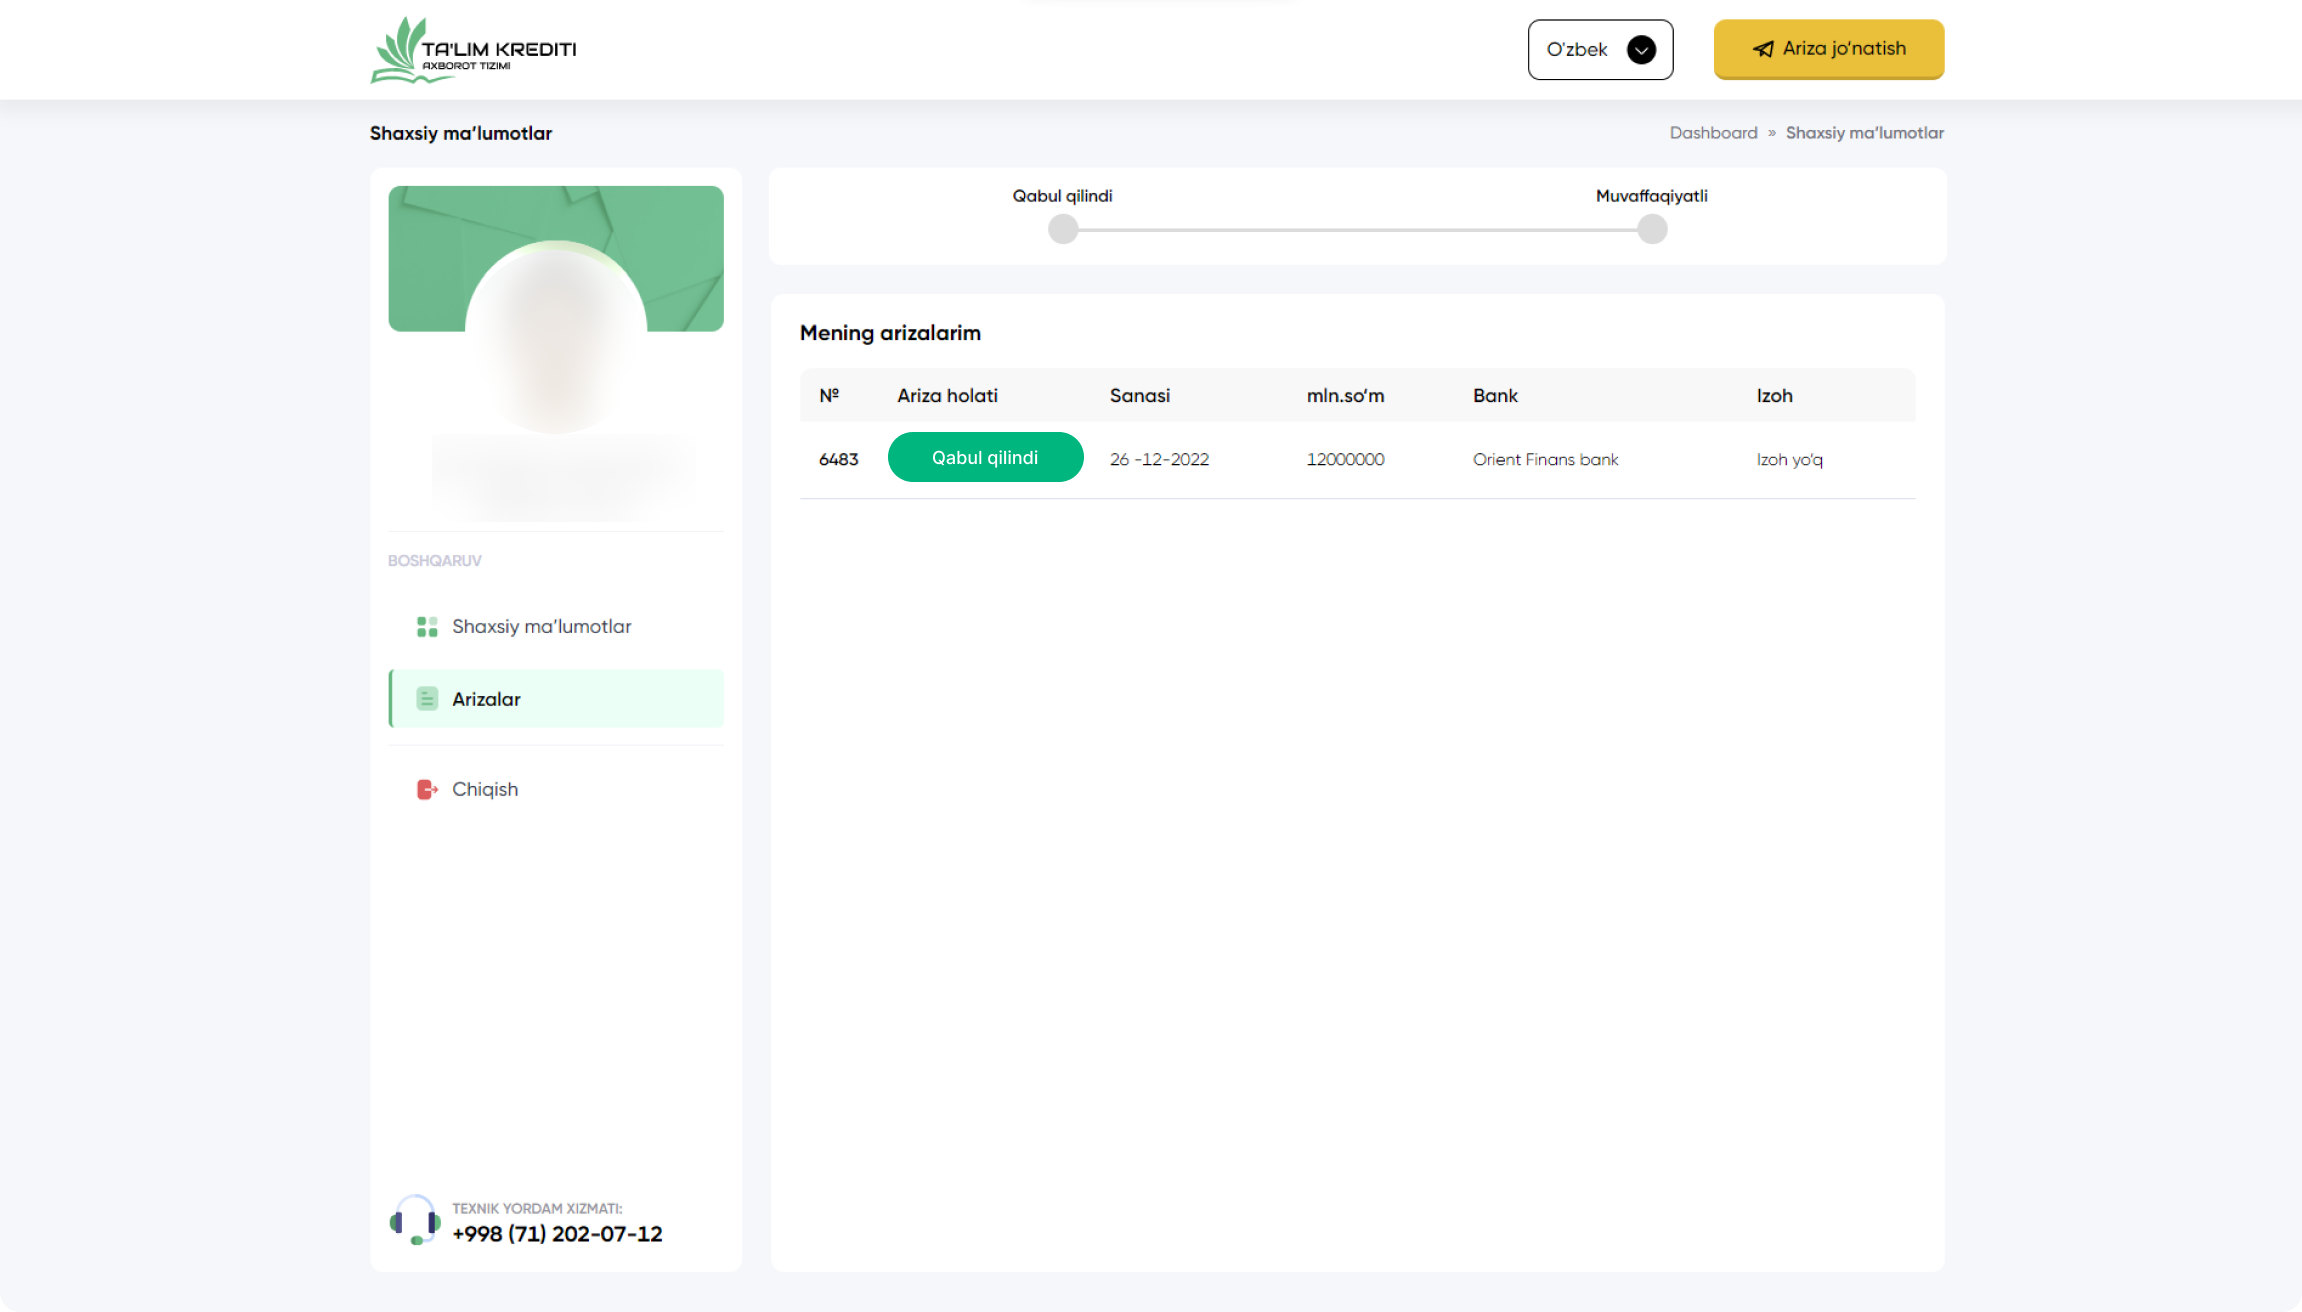This screenshot has width=2302, height=1312.
Task: Click the Ta'lim Krediti logo
Action: coord(473,50)
